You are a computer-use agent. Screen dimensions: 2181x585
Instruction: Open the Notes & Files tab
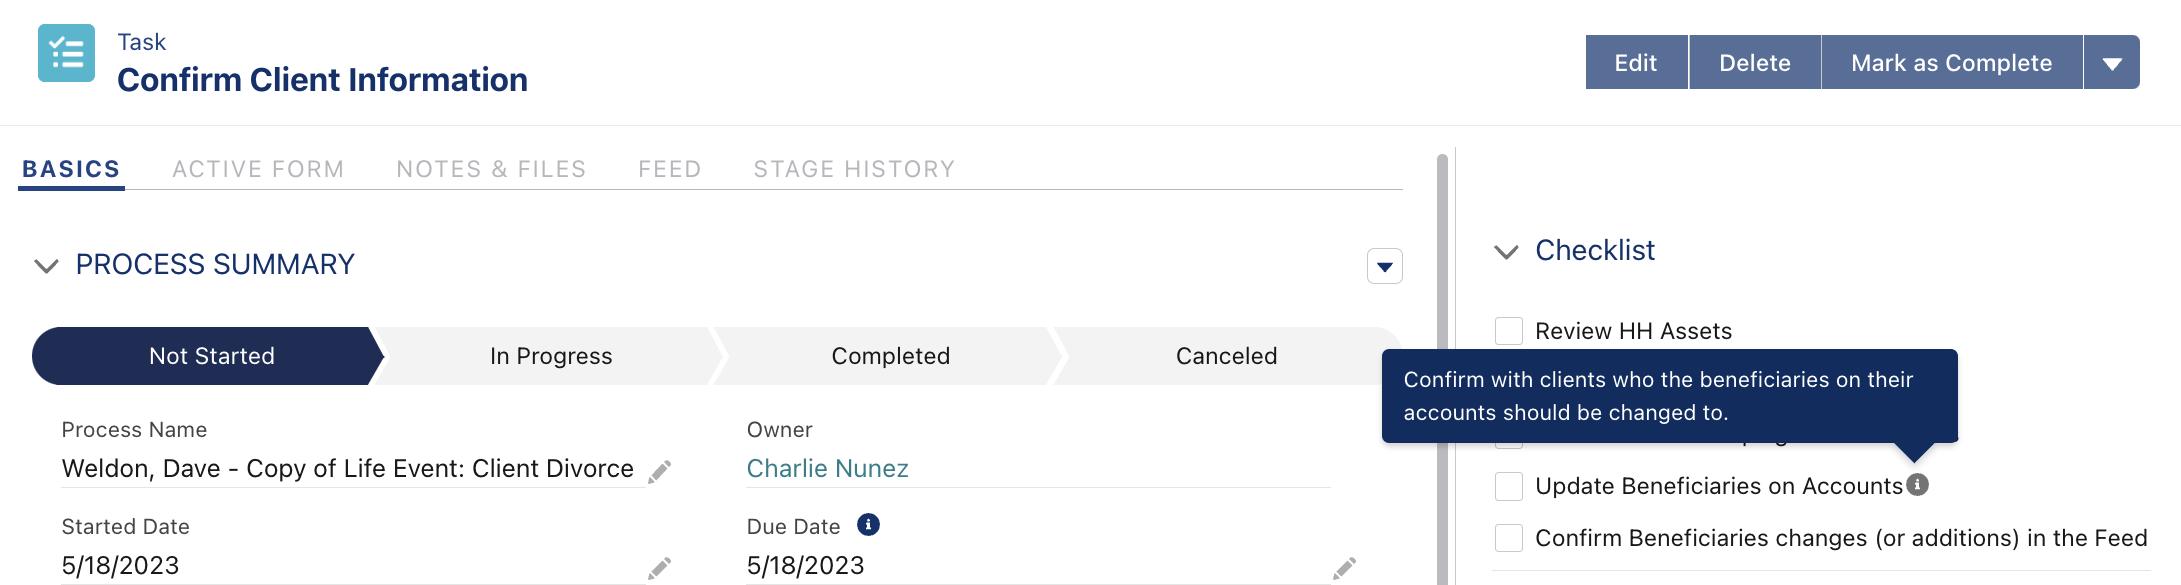point(491,169)
